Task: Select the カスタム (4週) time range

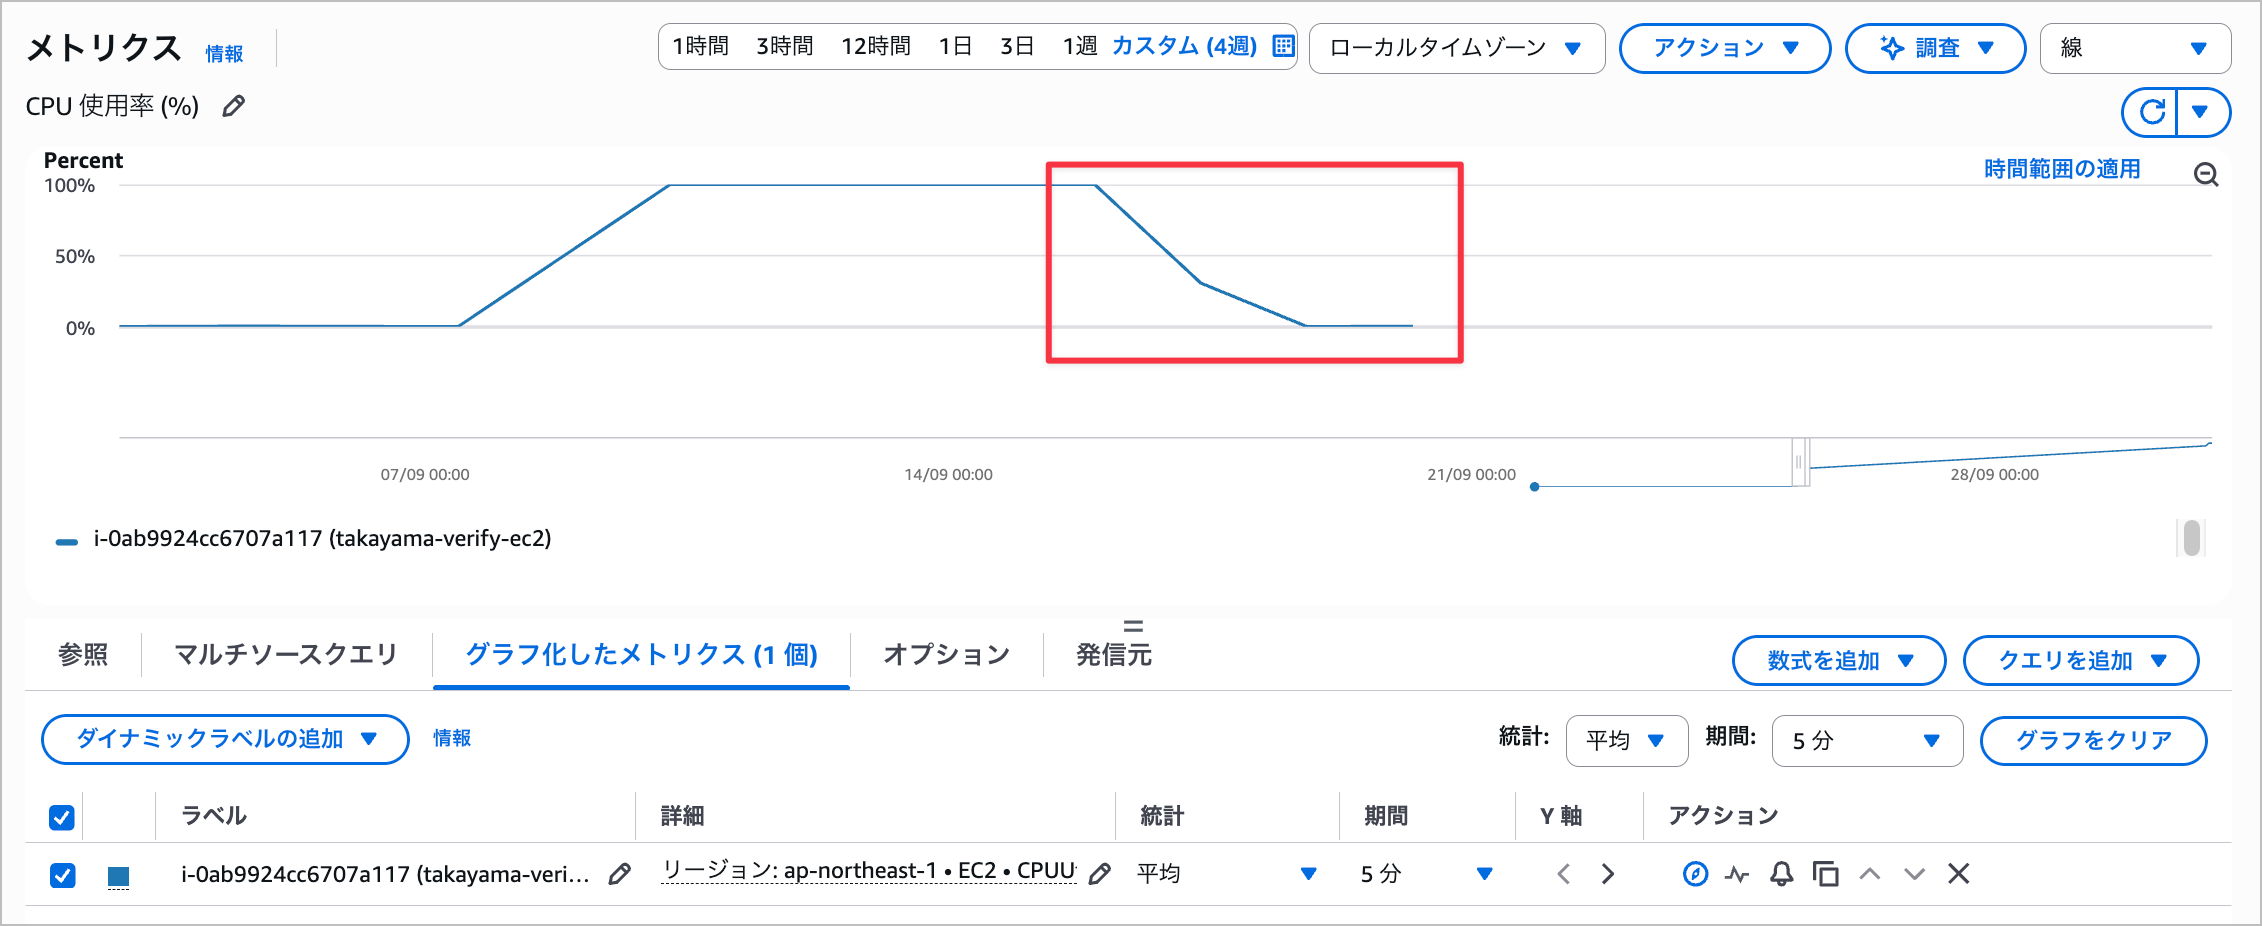Action: pos(1185,46)
